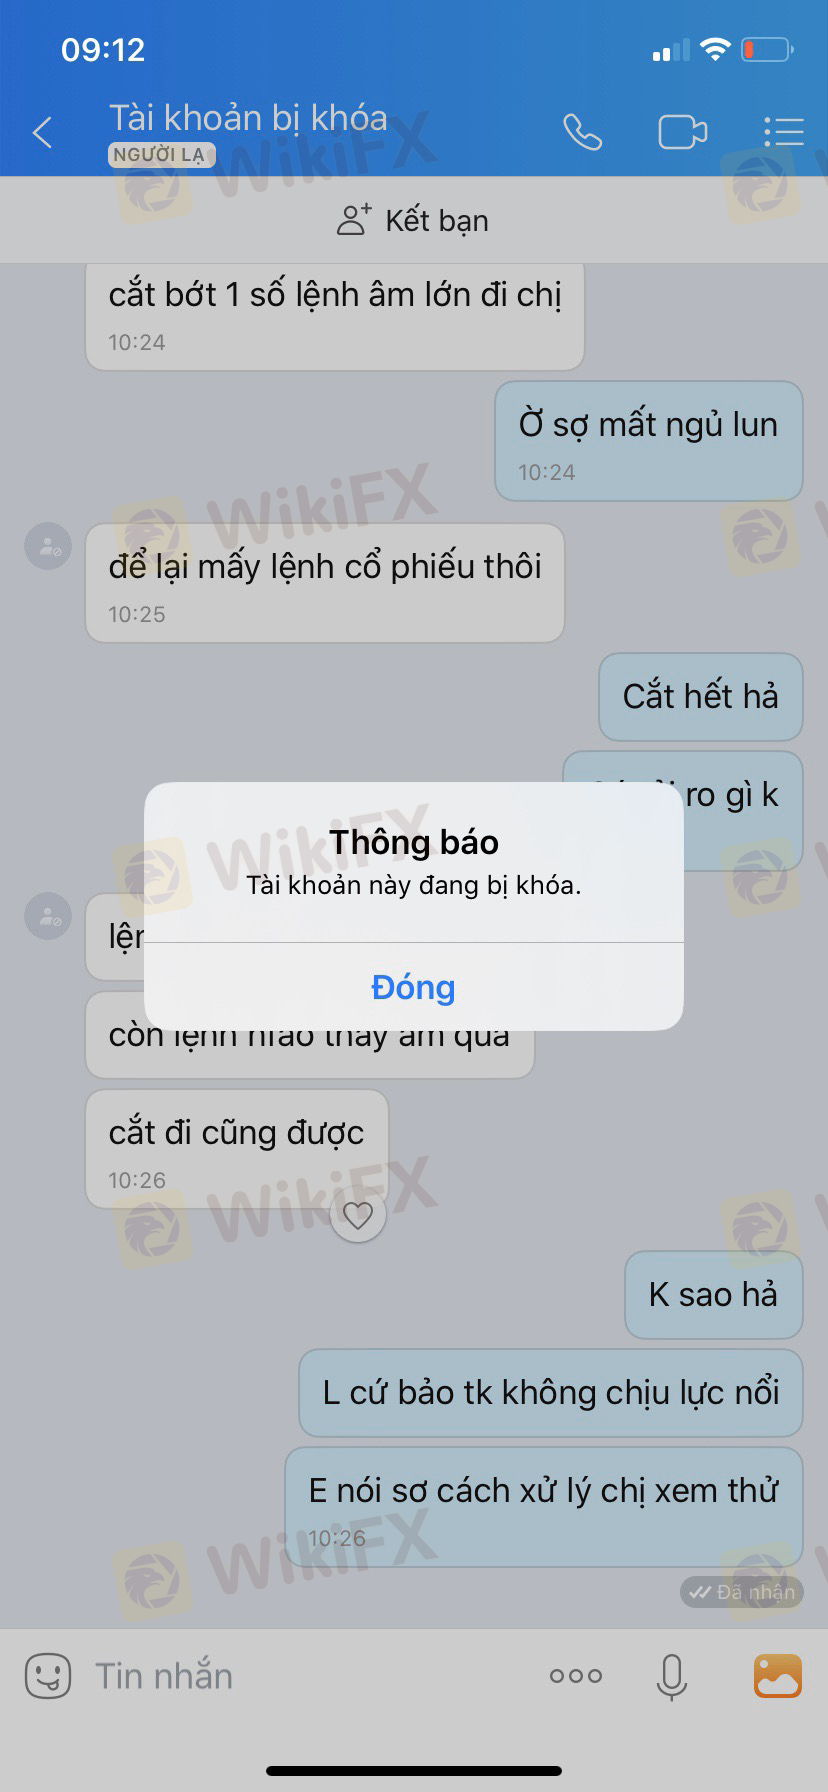Select message 'Ờ sợ mất ngủ lun'
This screenshot has height=1792, width=828.
(x=649, y=441)
